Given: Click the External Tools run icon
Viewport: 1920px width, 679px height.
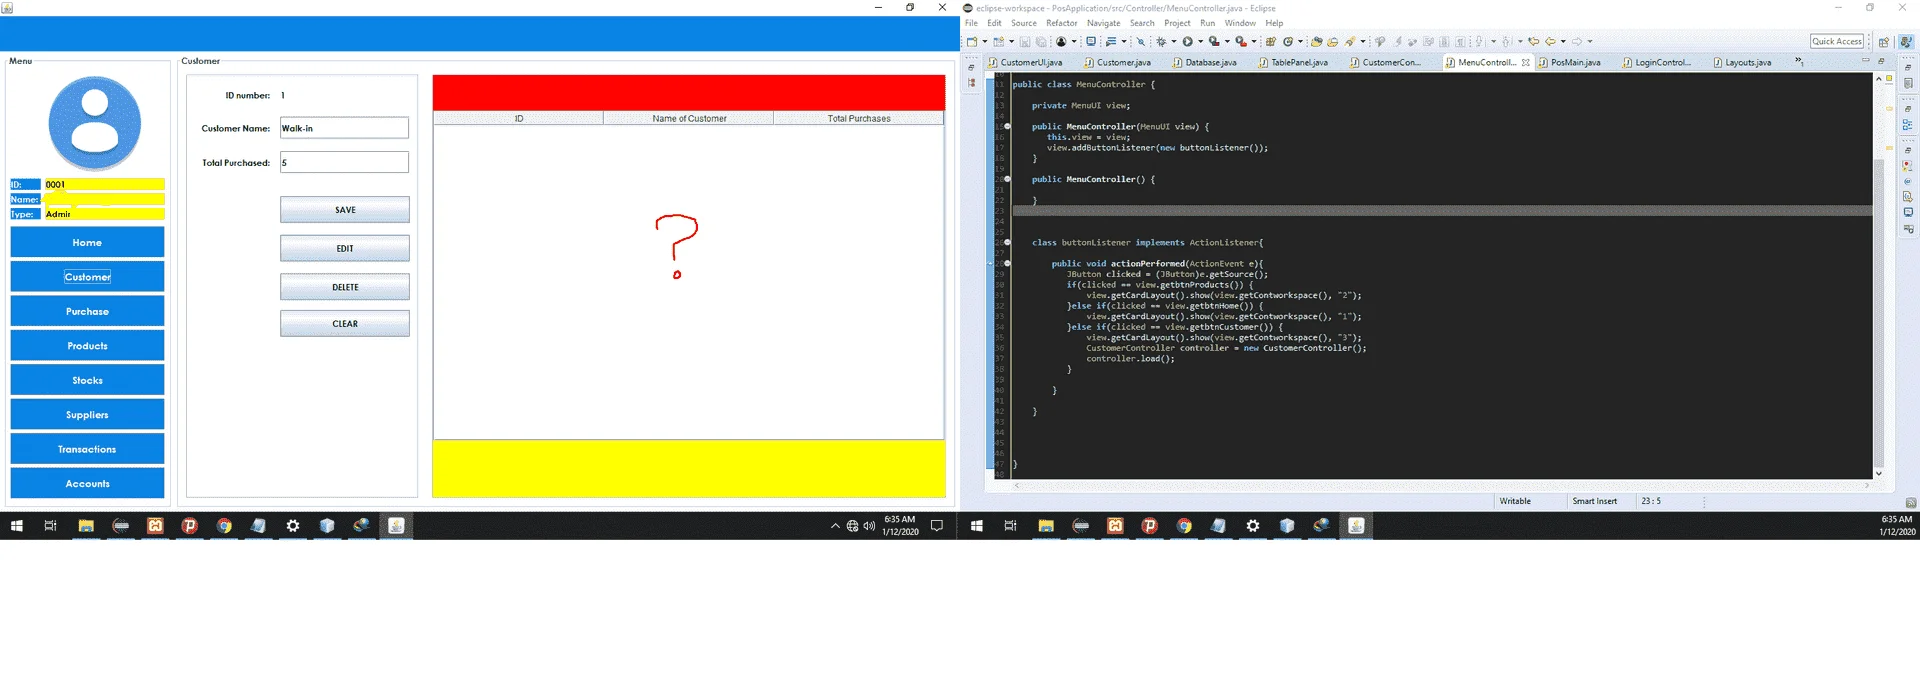Looking at the screenshot, I should tap(1240, 42).
